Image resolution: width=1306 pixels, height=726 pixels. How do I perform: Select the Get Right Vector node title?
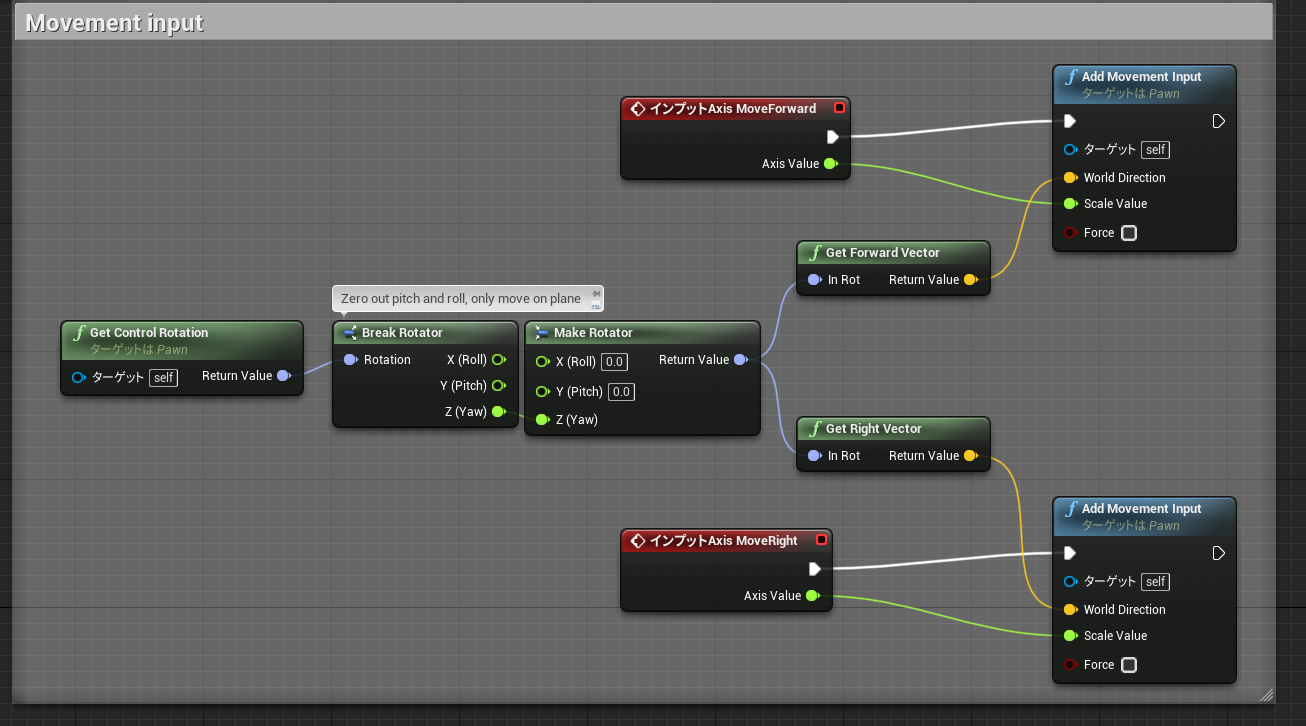pos(873,429)
